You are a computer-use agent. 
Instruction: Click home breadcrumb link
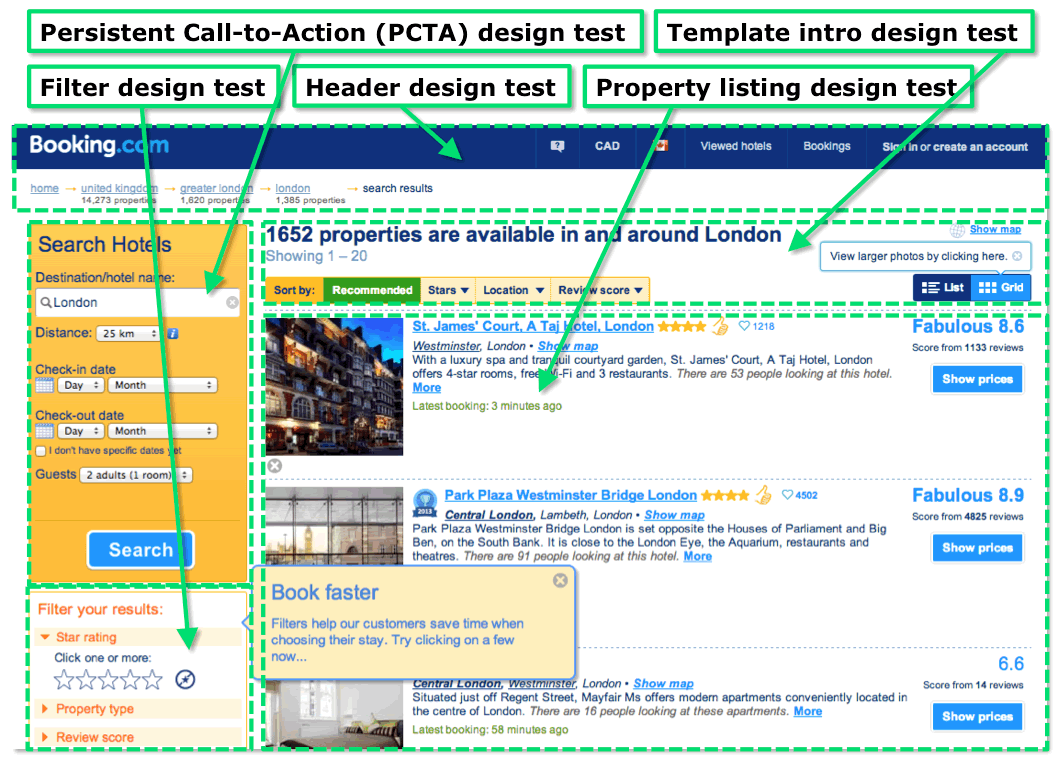[x=44, y=188]
